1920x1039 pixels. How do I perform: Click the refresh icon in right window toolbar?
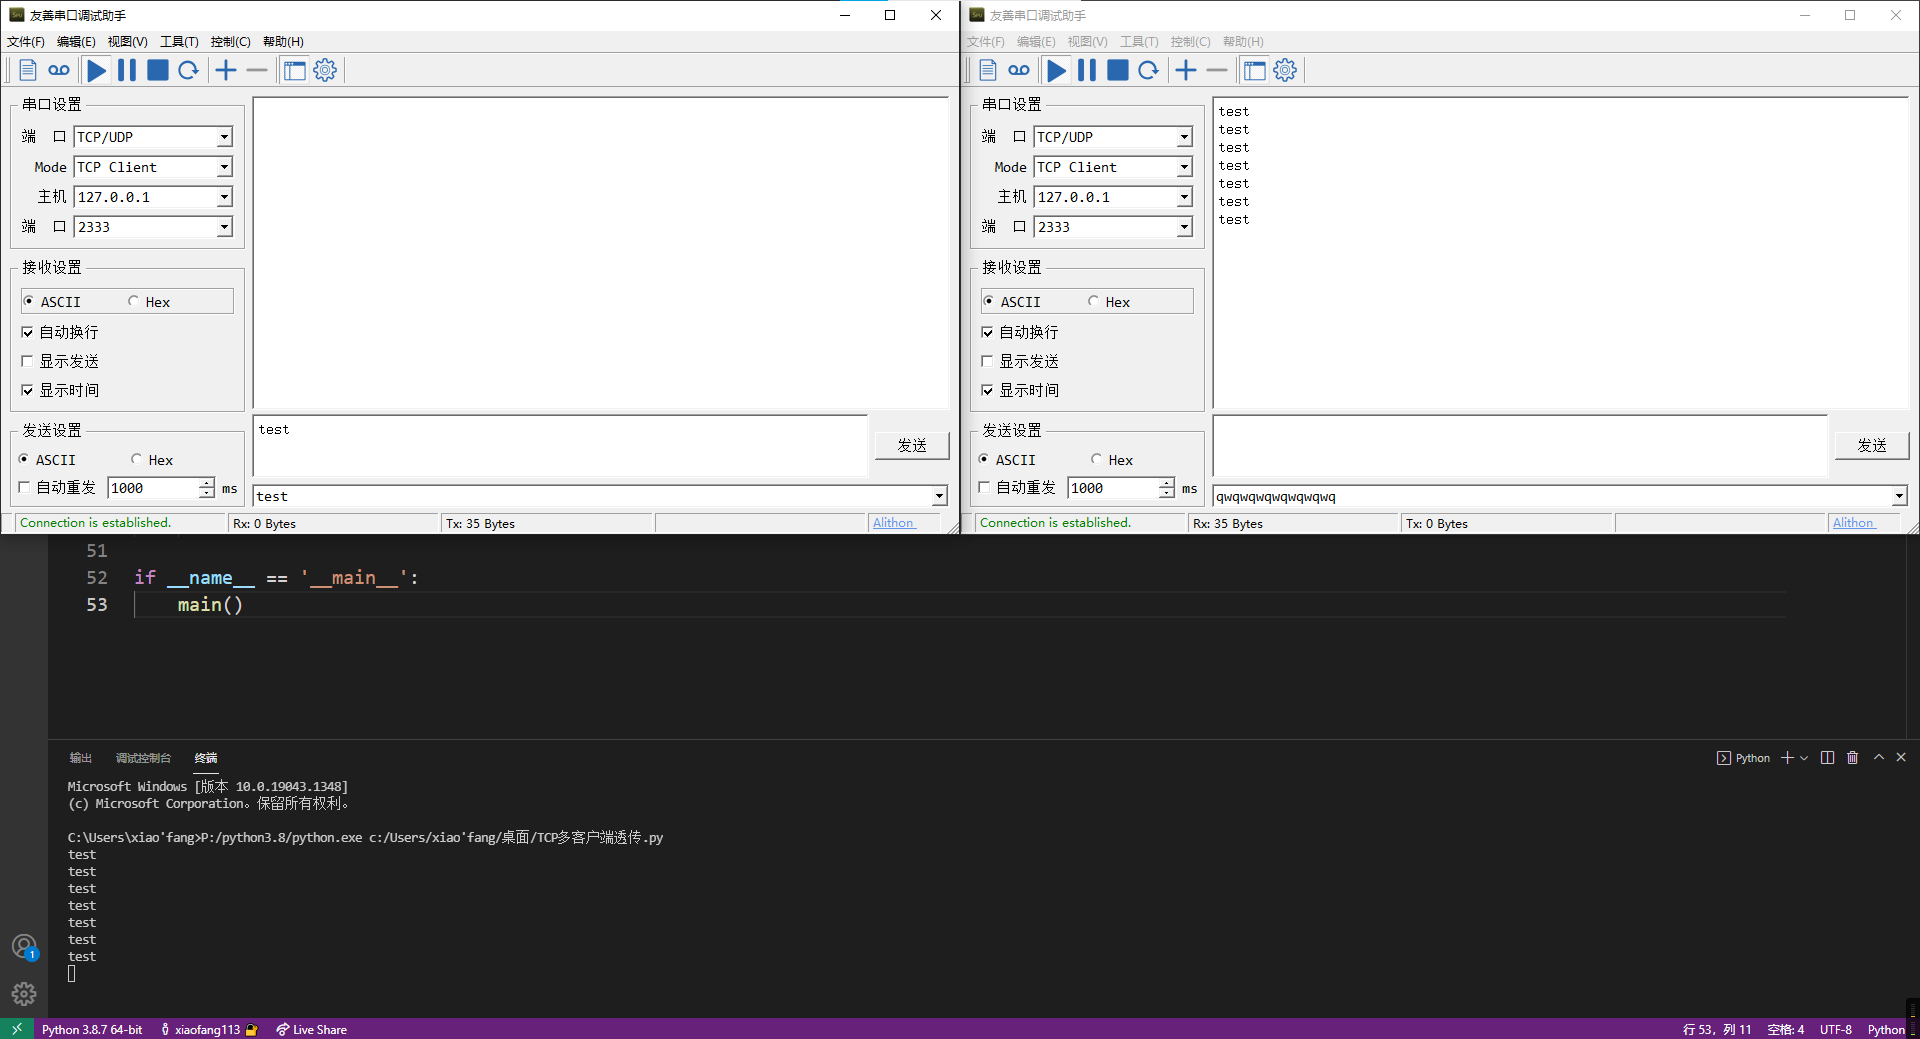point(1148,70)
